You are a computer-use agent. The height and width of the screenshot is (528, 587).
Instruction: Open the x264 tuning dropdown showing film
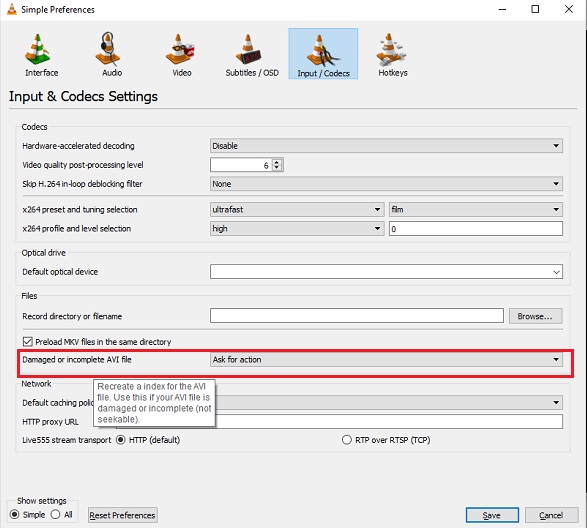point(476,209)
